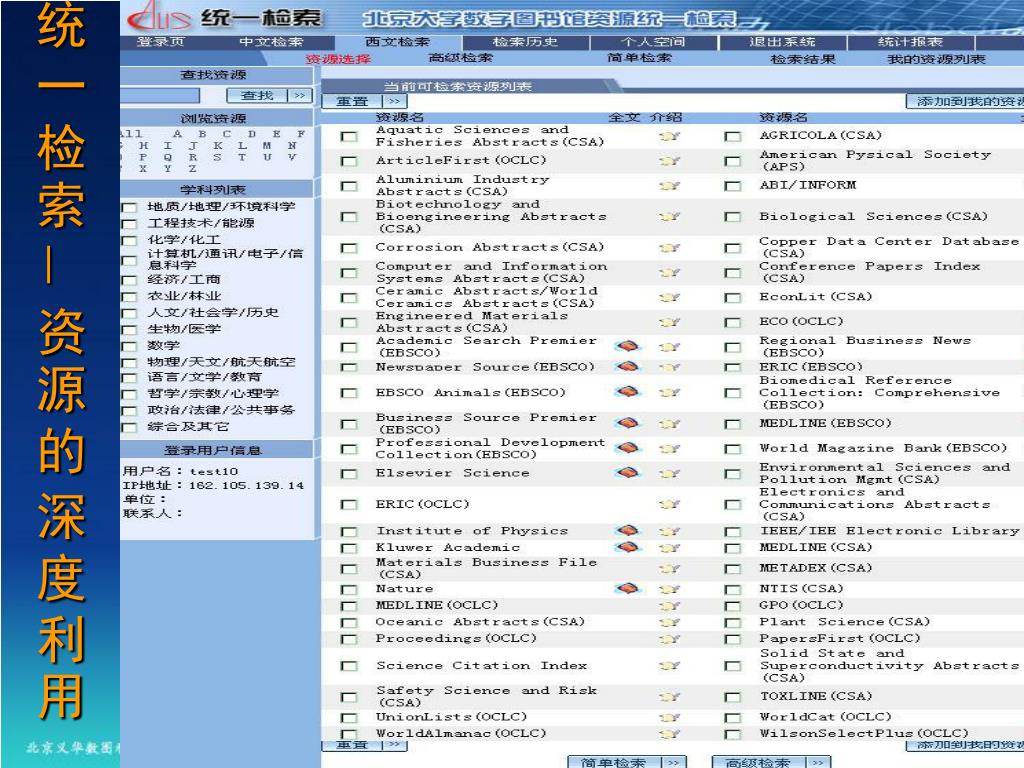Image resolution: width=1024 pixels, height=768 pixels.
Task: Click bottom 高级检索 button
Action: pyautogui.click(x=758, y=762)
